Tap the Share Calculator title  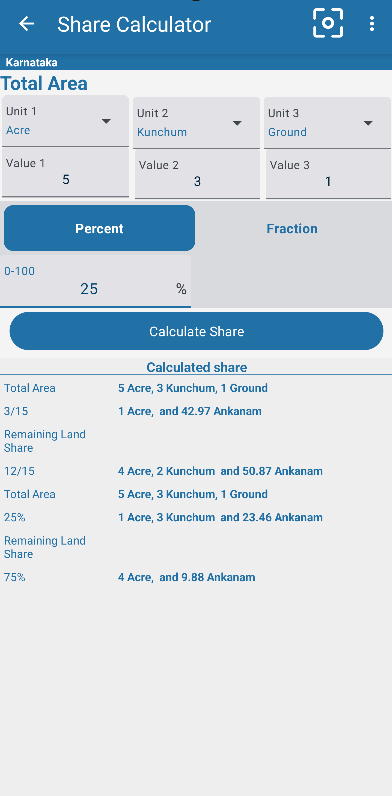click(x=134, y=24)
